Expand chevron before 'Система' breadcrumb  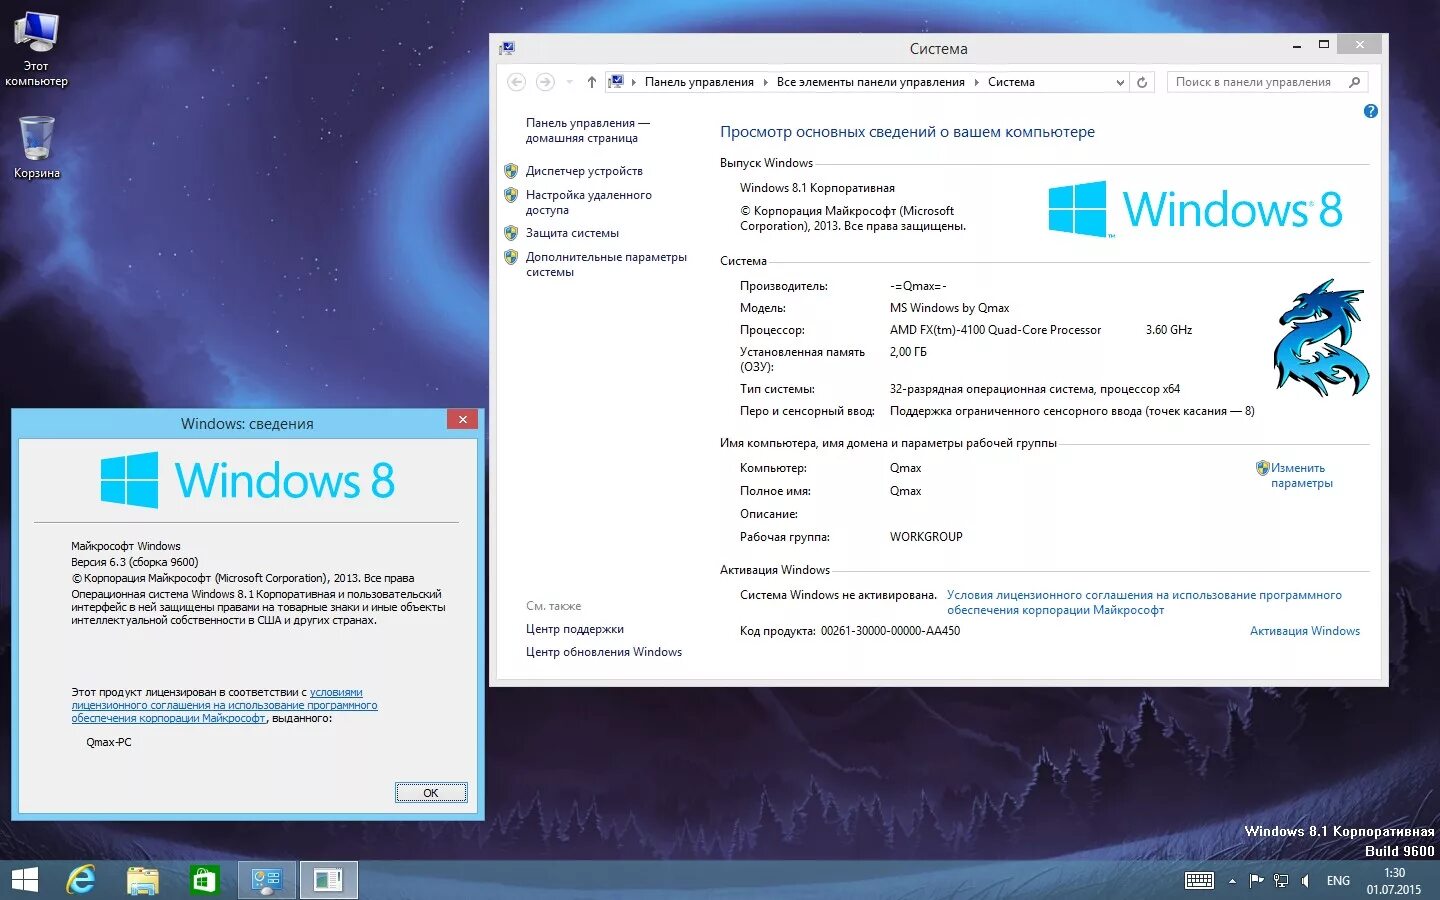click(977, 82)
